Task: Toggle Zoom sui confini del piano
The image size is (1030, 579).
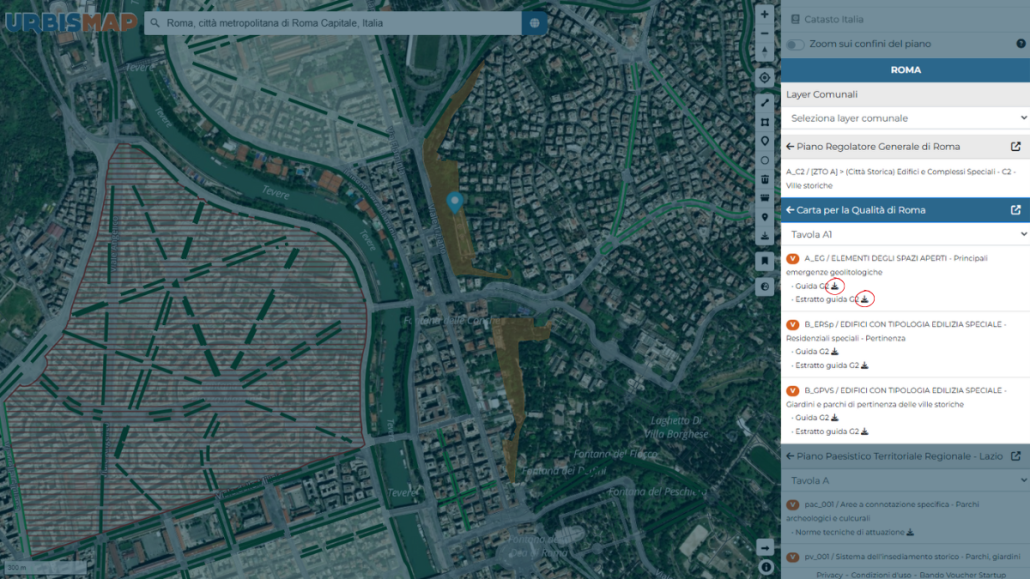Action: (x=795, y=45)
